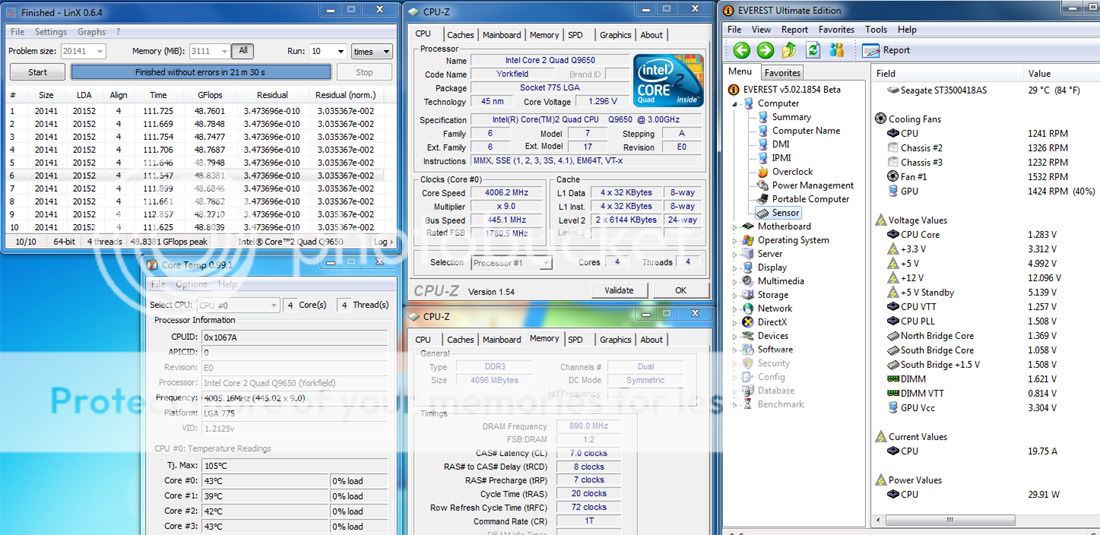The height and width of the screenshot is (535, 1100).
Task: Select DMI item in EVEREST tree
Action: click(x=780, y=144)
